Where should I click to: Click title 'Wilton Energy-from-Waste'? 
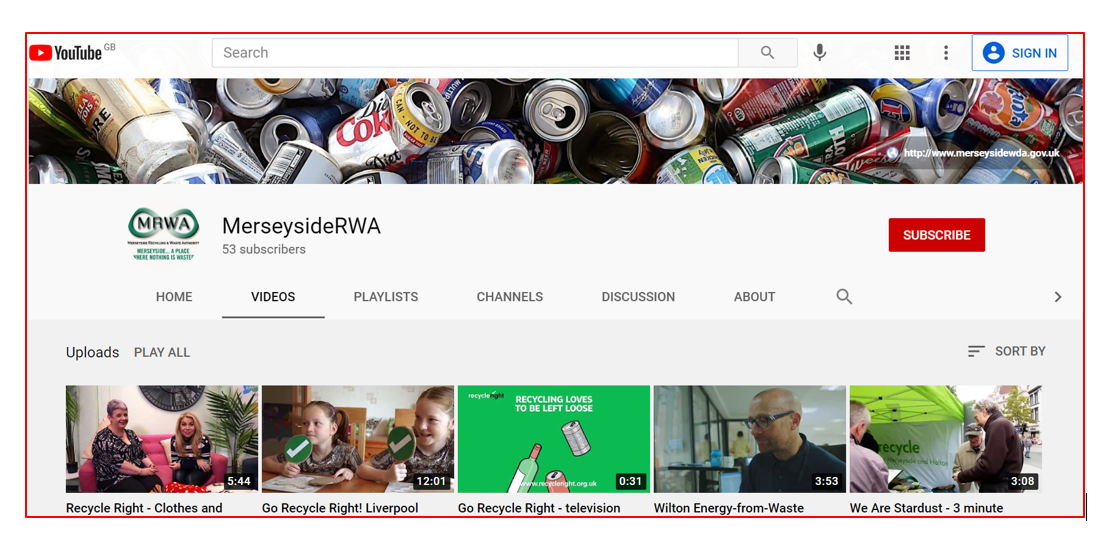(729, 508)
